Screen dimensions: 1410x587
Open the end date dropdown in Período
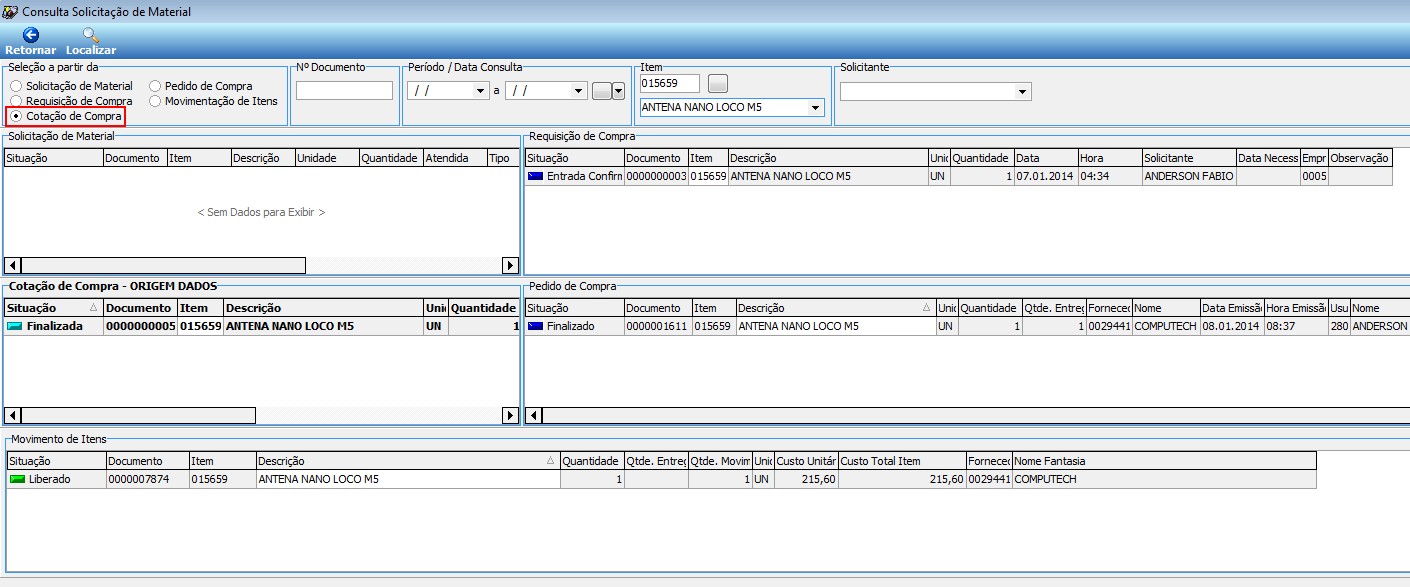[x=577, y=90]
